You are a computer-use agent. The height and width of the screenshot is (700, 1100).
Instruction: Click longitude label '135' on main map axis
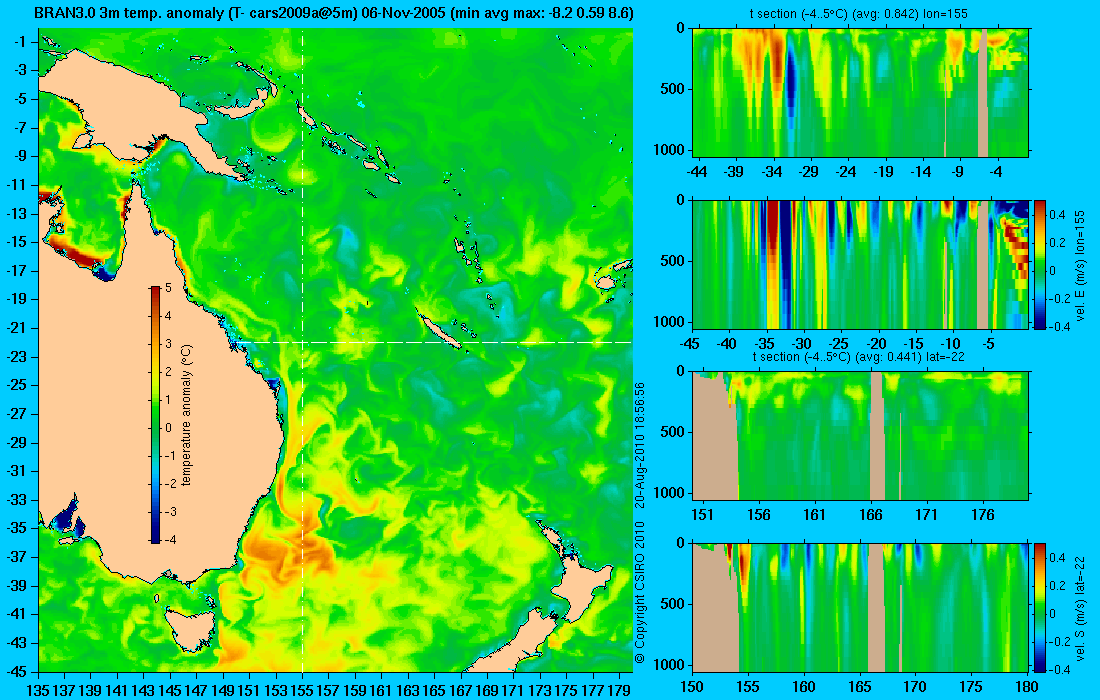(38, 690)
